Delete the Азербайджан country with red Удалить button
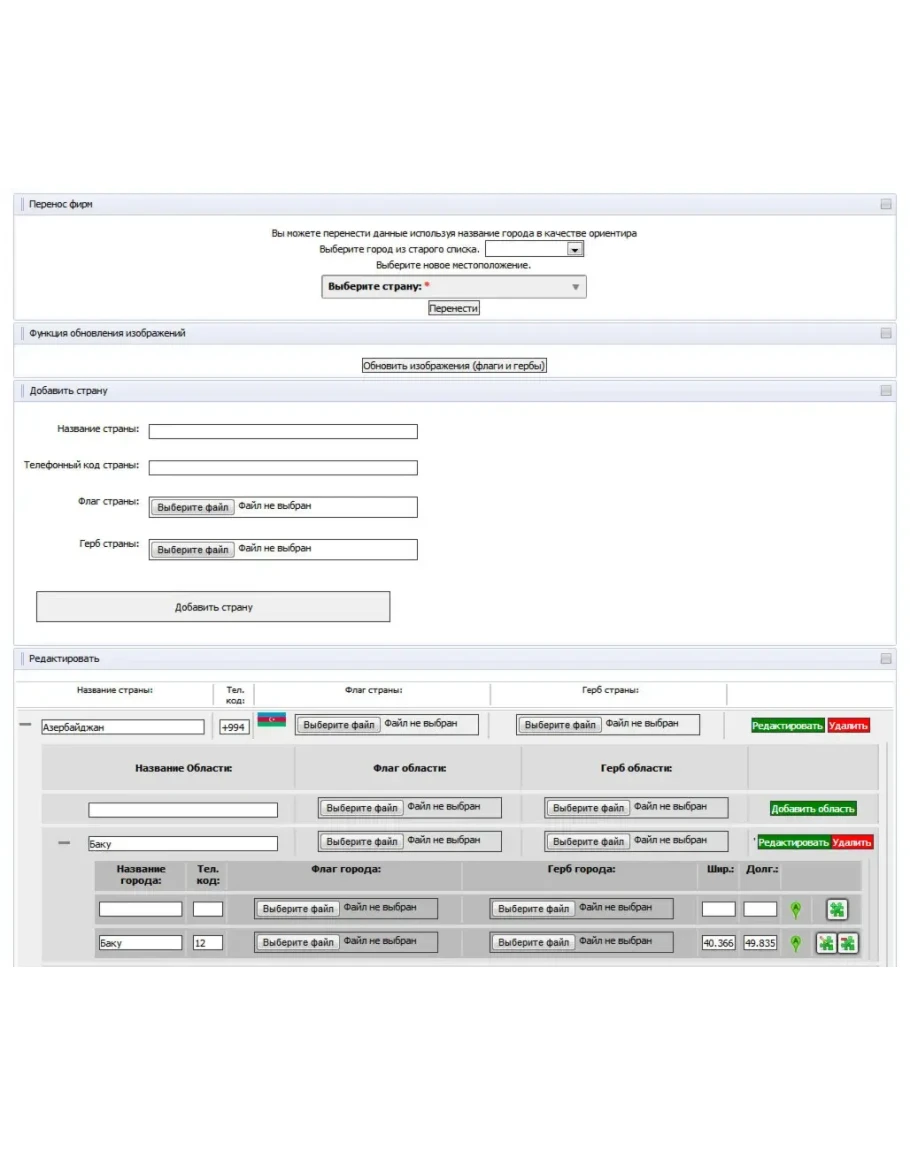 [848, 726]
